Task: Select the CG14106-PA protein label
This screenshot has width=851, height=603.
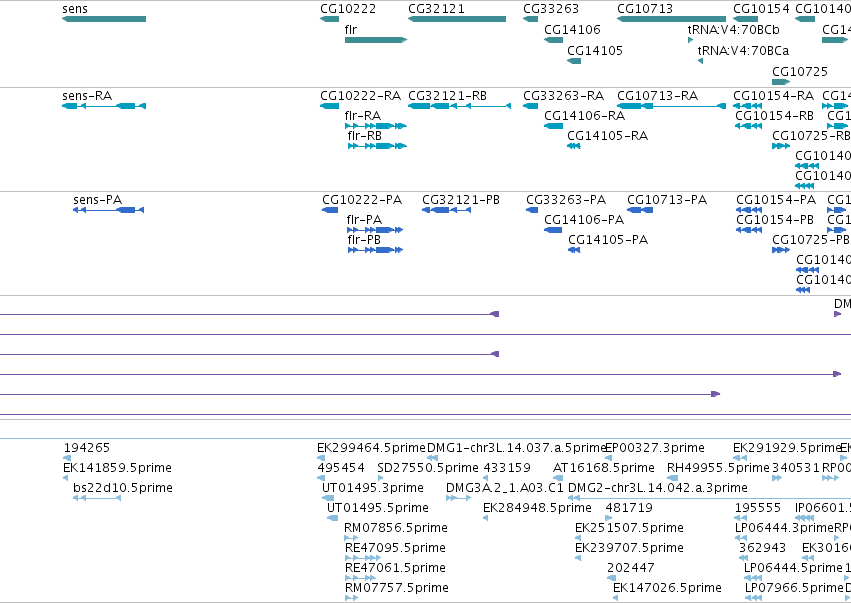Action: pos(584,220)
